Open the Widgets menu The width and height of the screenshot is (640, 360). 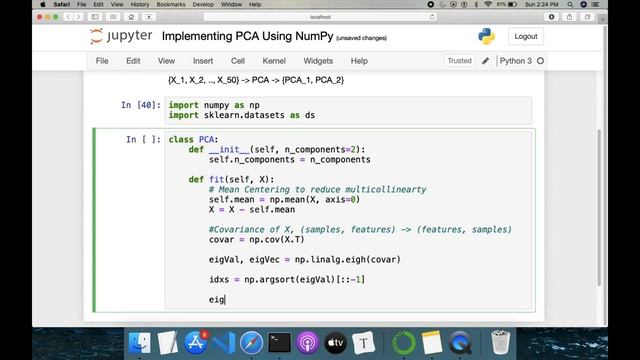[318, 61]
